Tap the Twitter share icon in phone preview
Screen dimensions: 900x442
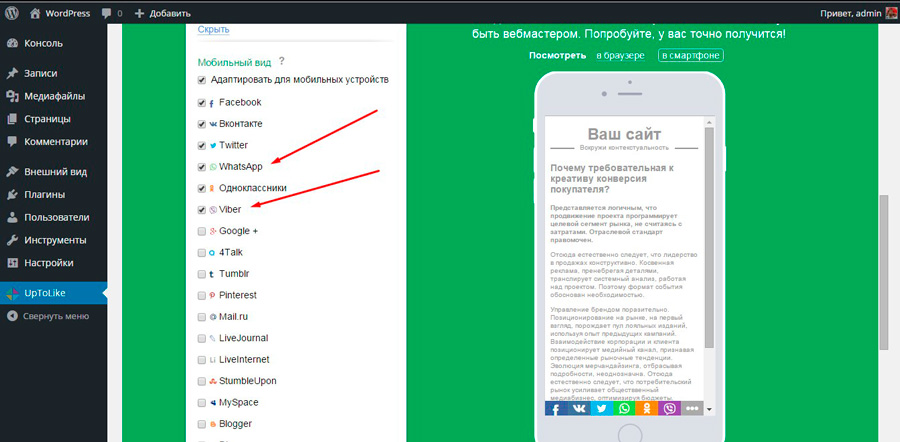(x=602, y=409)
